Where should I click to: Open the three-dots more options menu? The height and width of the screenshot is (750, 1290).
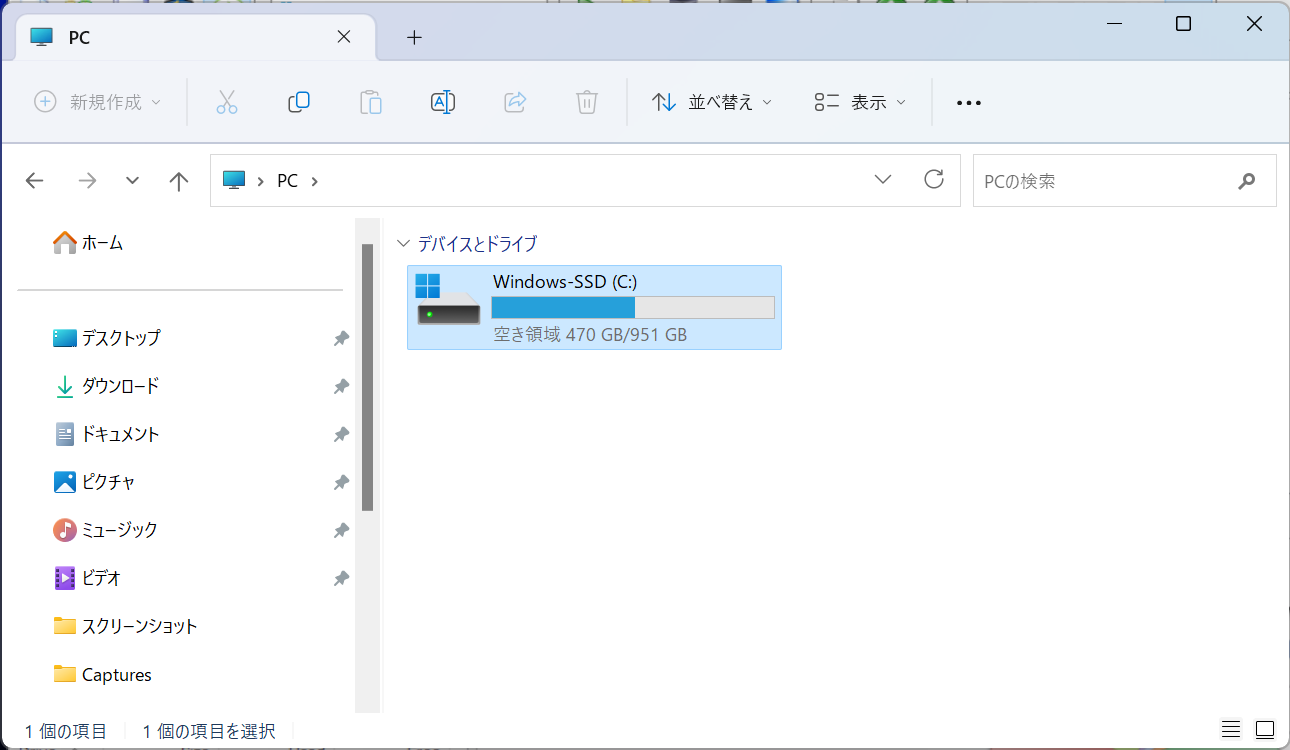coord(969,102)
